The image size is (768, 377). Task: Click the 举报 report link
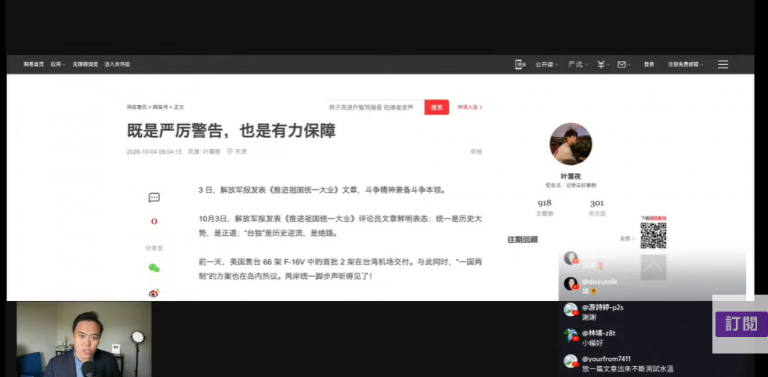pyautogui.click(x=477, y=152)
